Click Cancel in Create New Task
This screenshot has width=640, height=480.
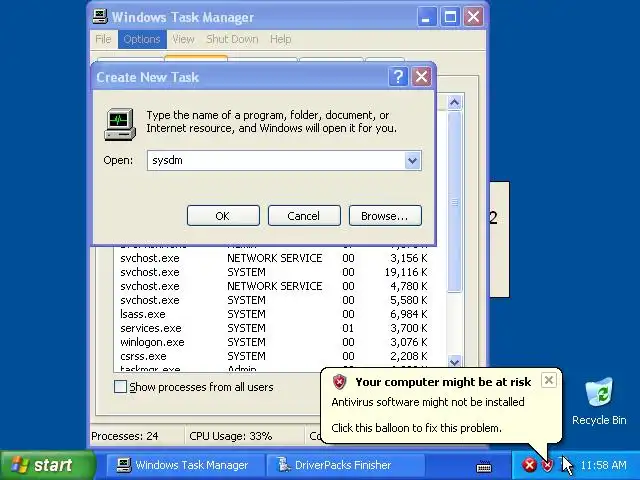[x=304, y=216]
